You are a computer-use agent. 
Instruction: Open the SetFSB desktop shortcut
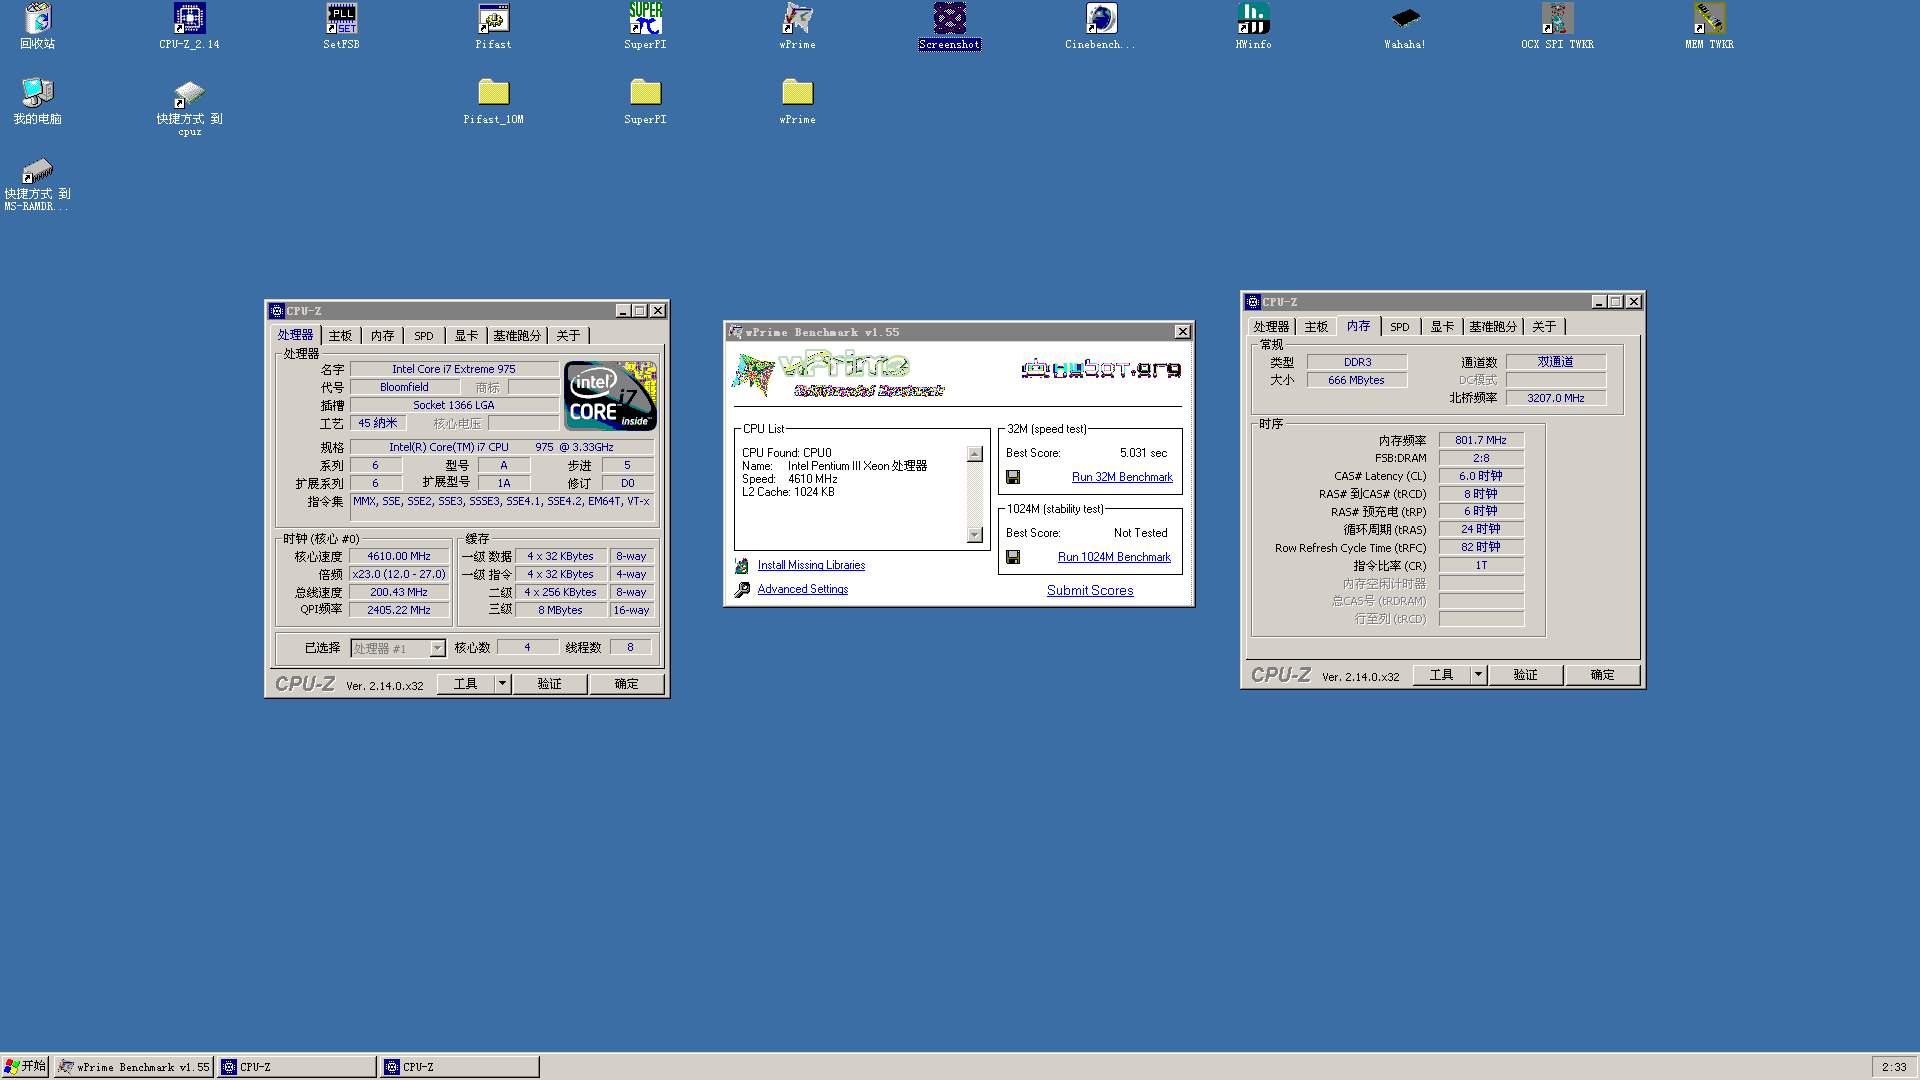[341, 26]
